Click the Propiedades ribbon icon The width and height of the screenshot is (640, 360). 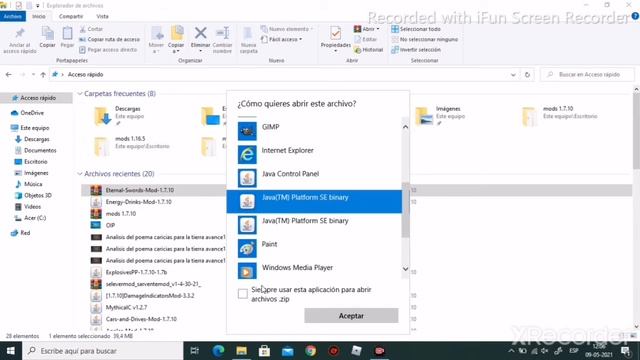point(336,40)
